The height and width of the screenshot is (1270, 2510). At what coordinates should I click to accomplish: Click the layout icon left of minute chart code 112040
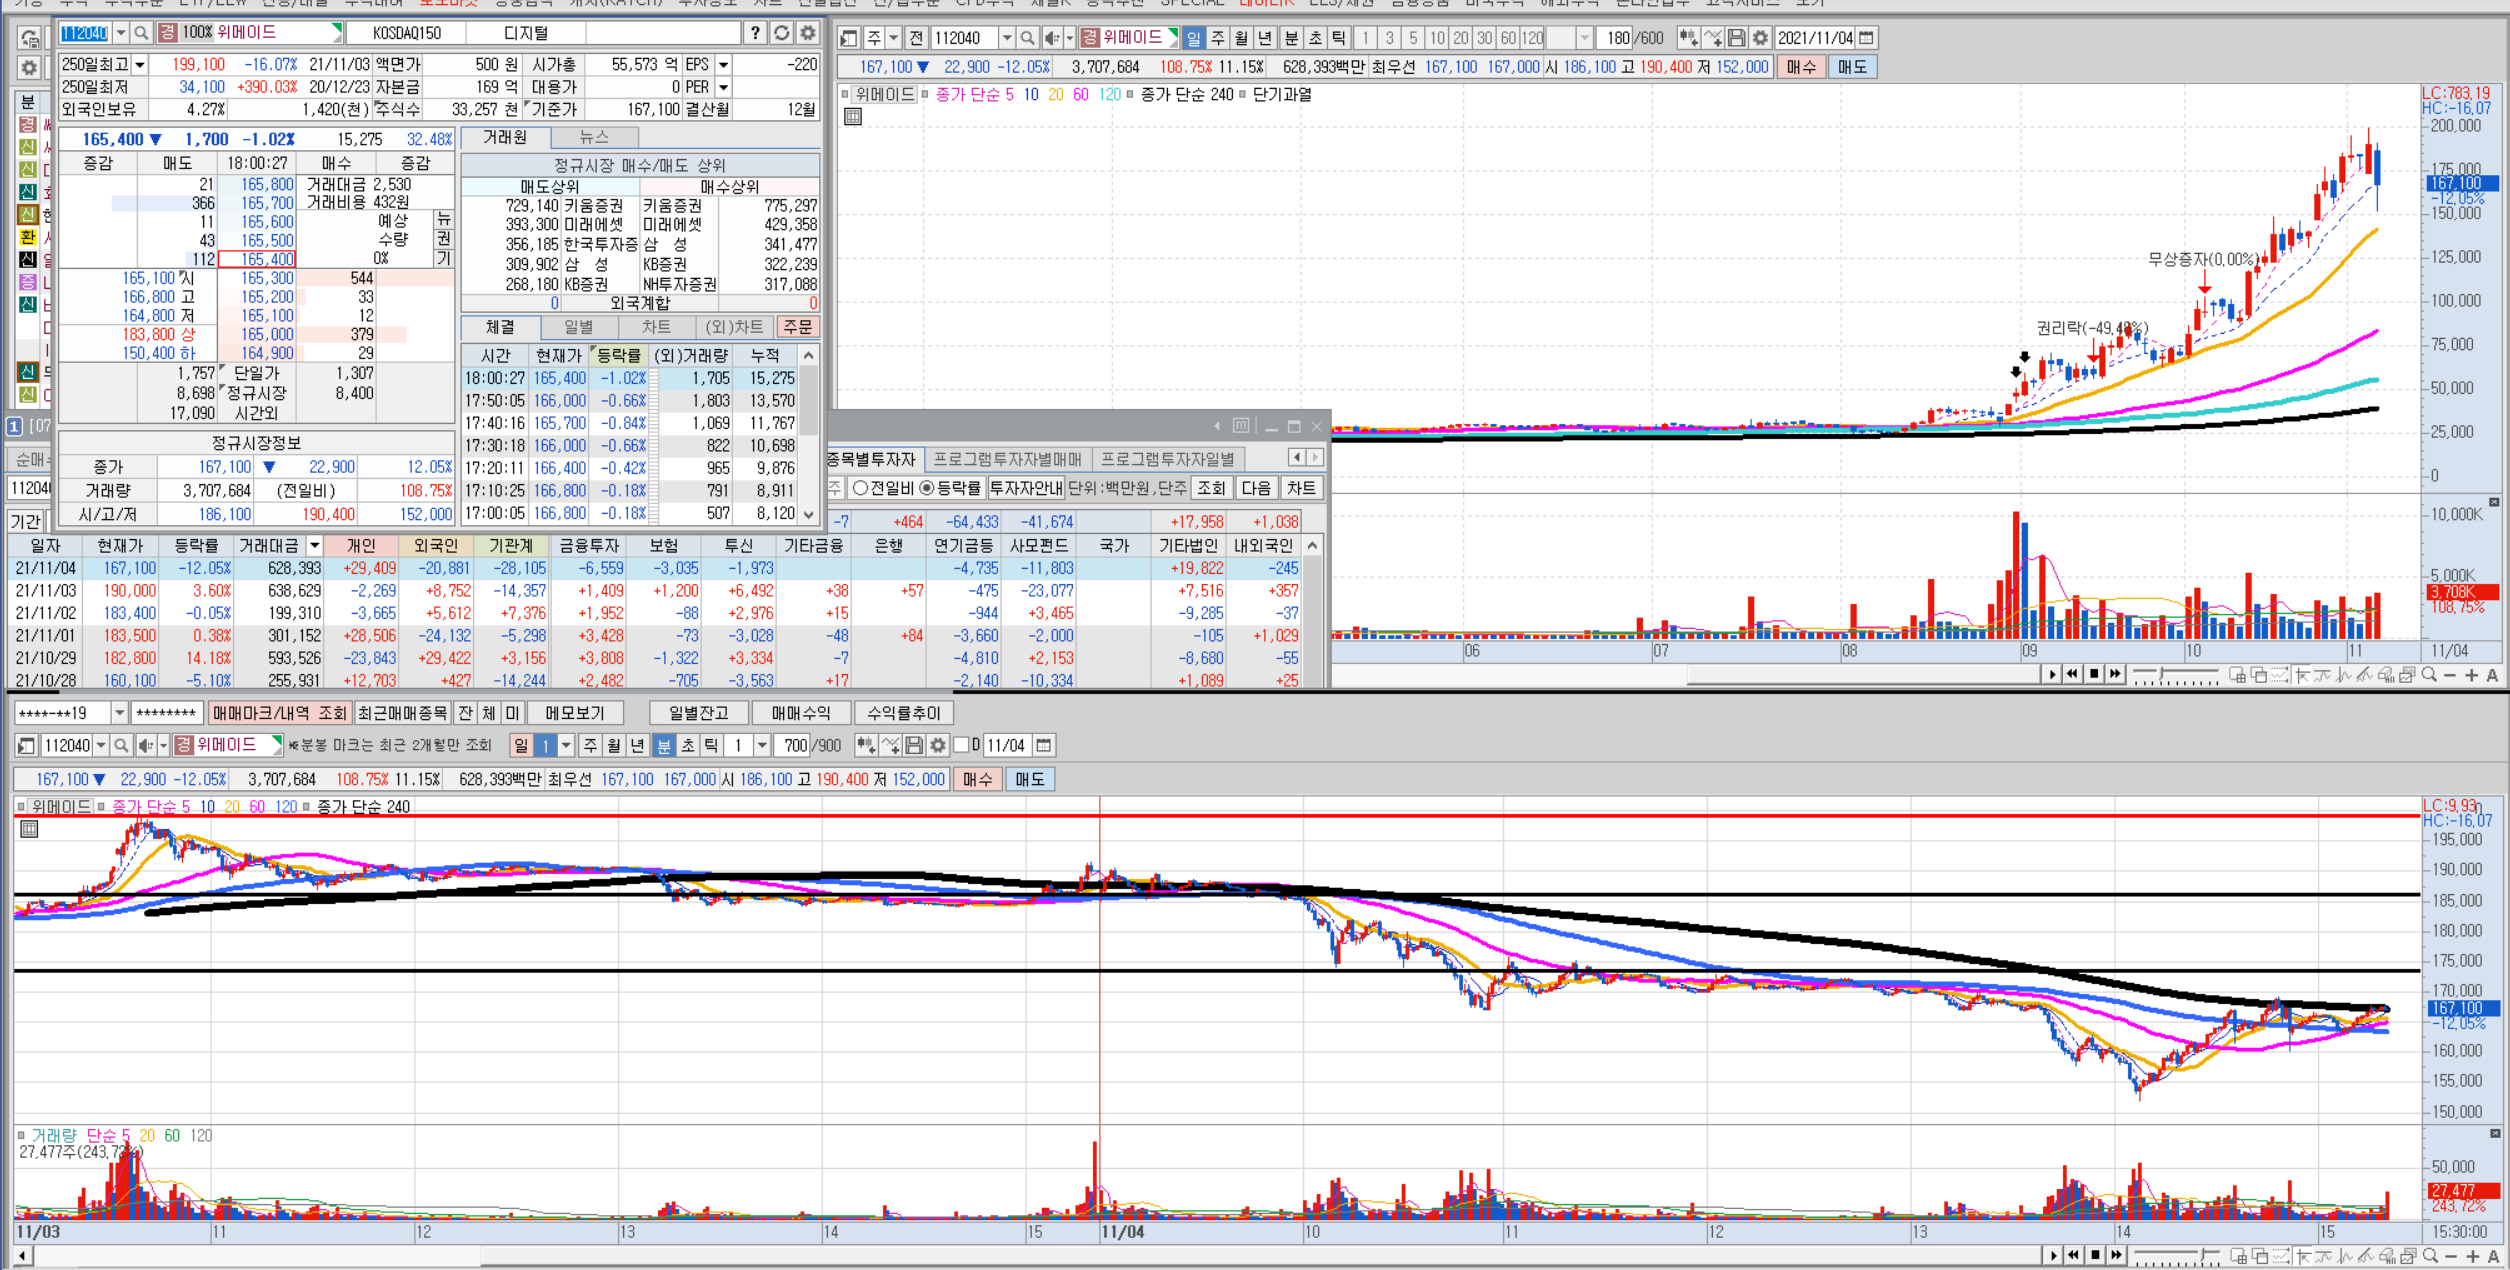[x=27, y=745]
